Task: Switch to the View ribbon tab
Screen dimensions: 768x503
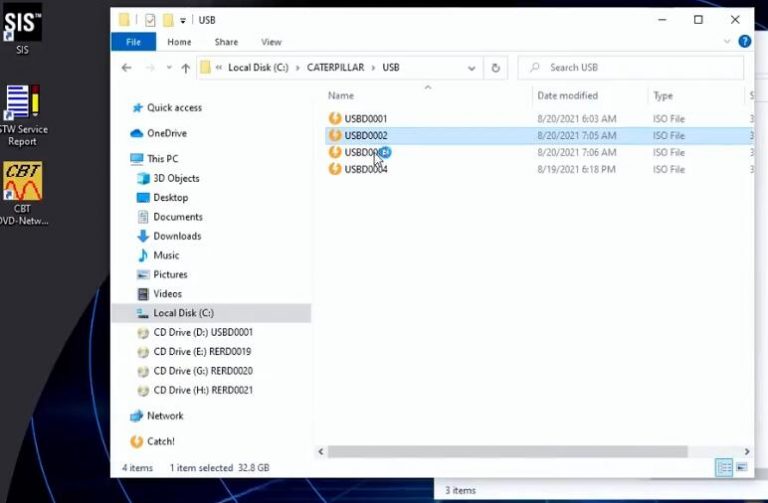Action: (x=271, y=42)
